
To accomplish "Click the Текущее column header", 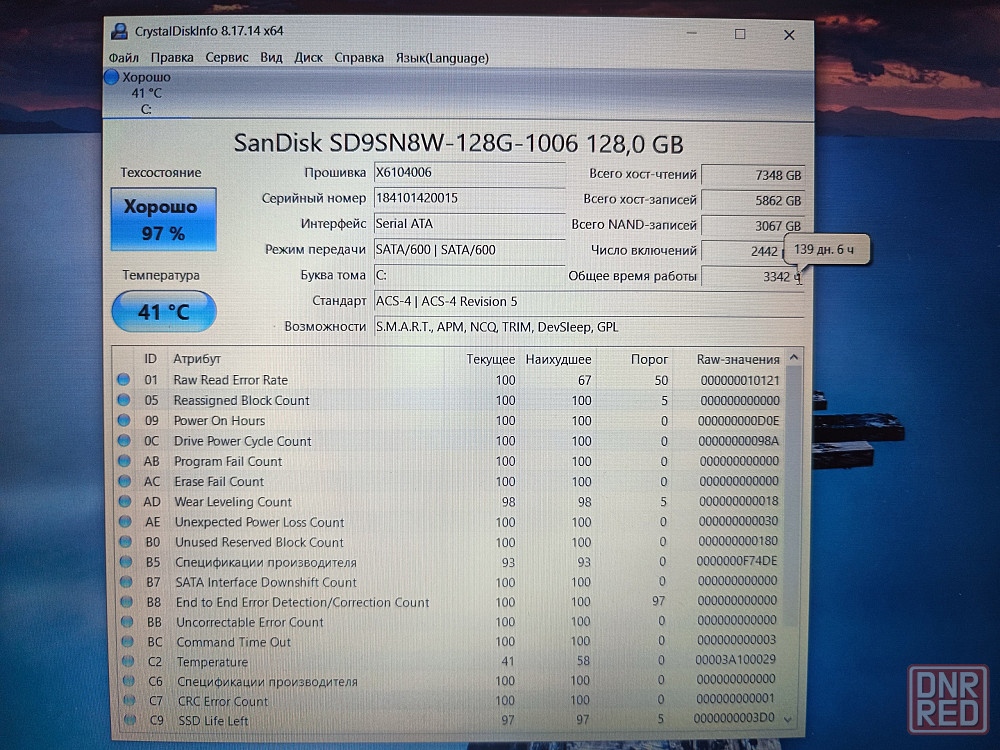I will [490, 359].
